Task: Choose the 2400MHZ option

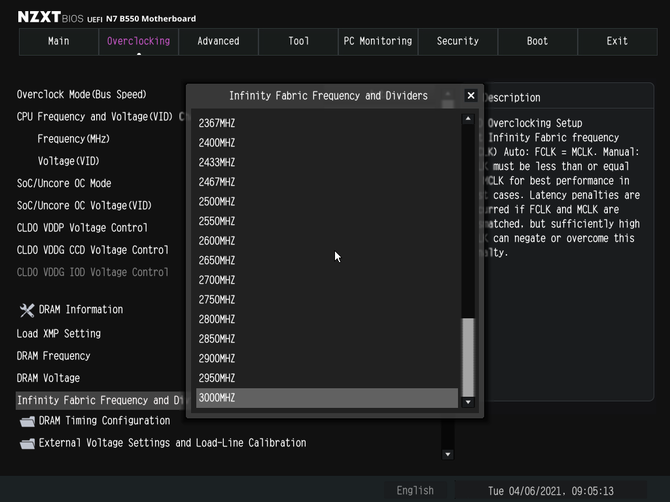Action: [x=327, y=143]
